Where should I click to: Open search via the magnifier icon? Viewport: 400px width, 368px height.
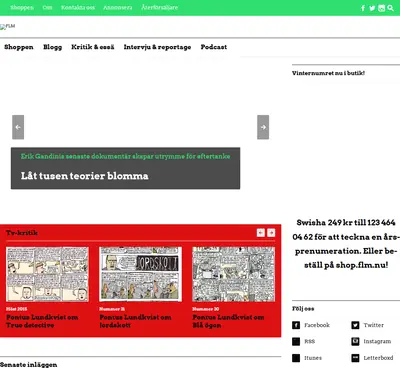coord(391,8)
